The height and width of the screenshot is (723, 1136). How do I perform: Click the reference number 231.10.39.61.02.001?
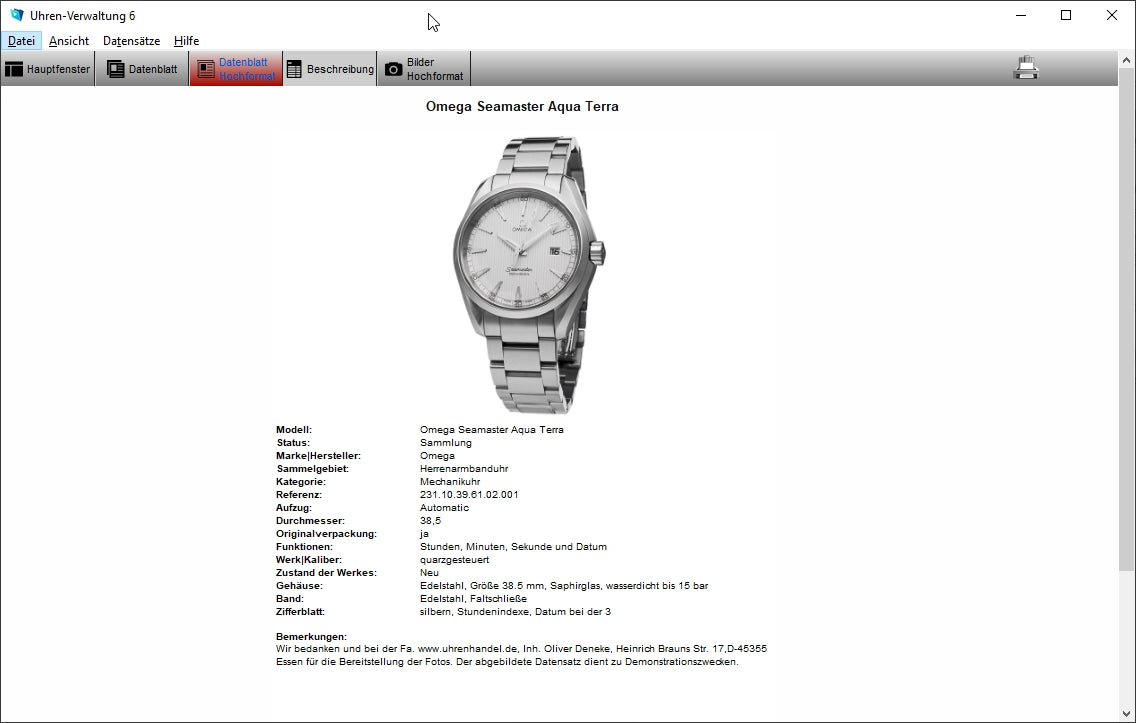coord(469,495)
